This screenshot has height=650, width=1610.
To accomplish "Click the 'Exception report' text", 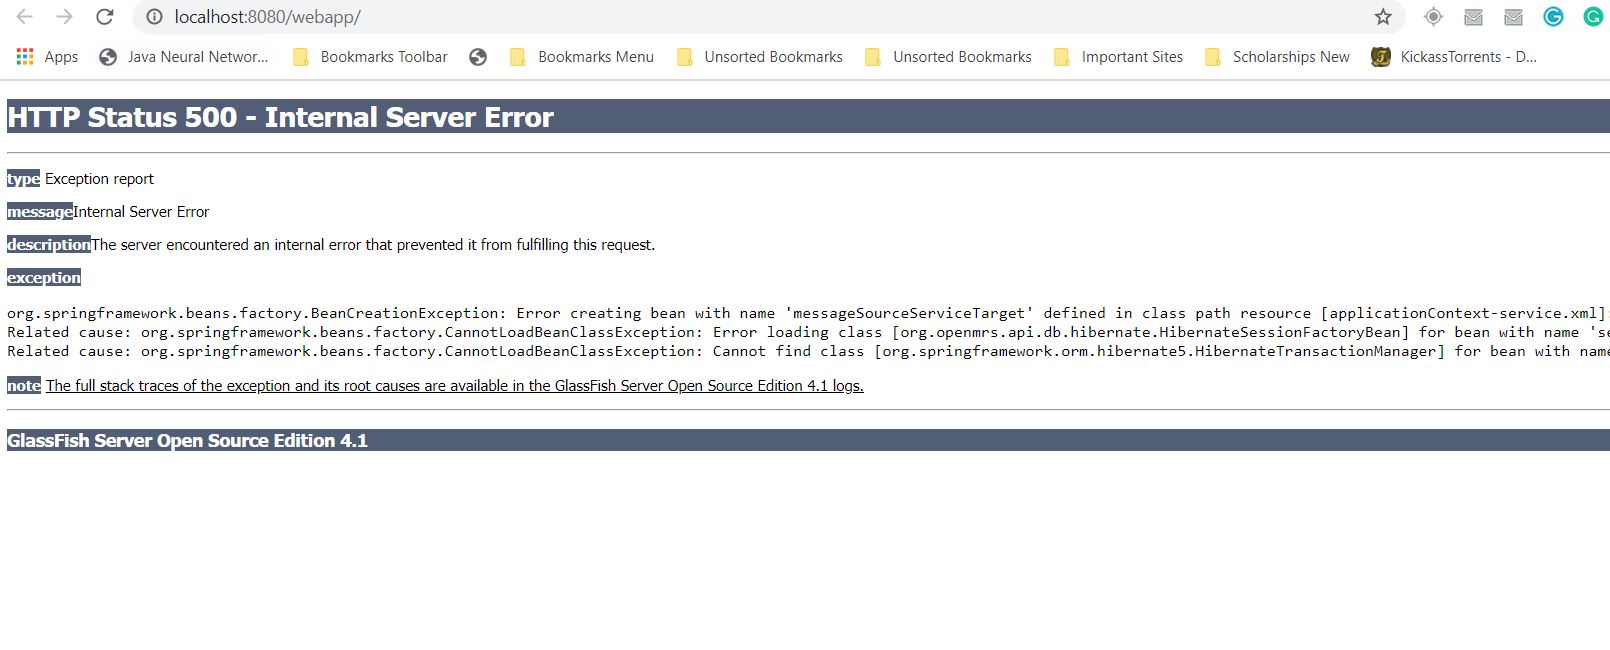I will click(99, 179).
